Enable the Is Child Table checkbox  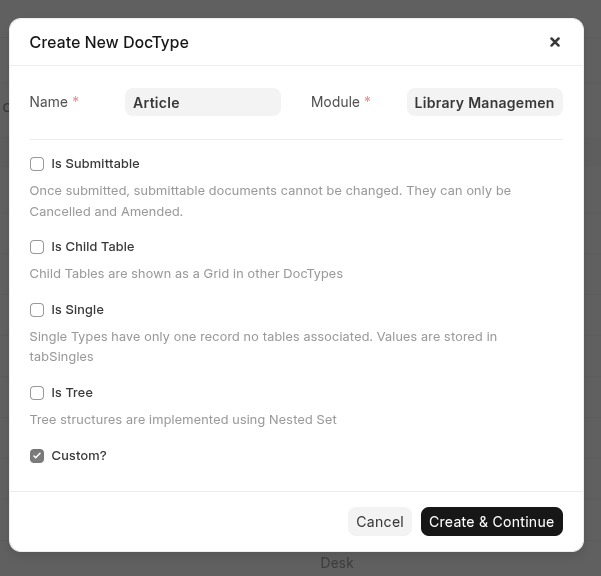tap(37, 247)
